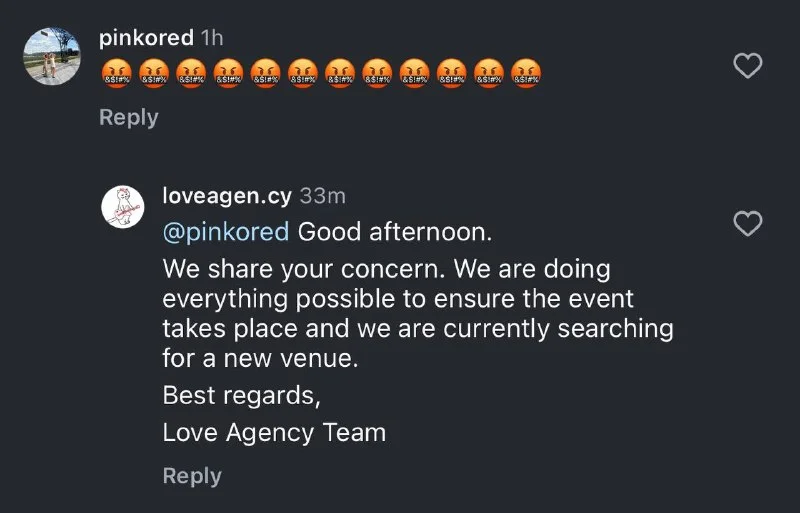Select the first angry cursing emoji
This screenshot has width=800, height=513.
click(x=117, y=73)
